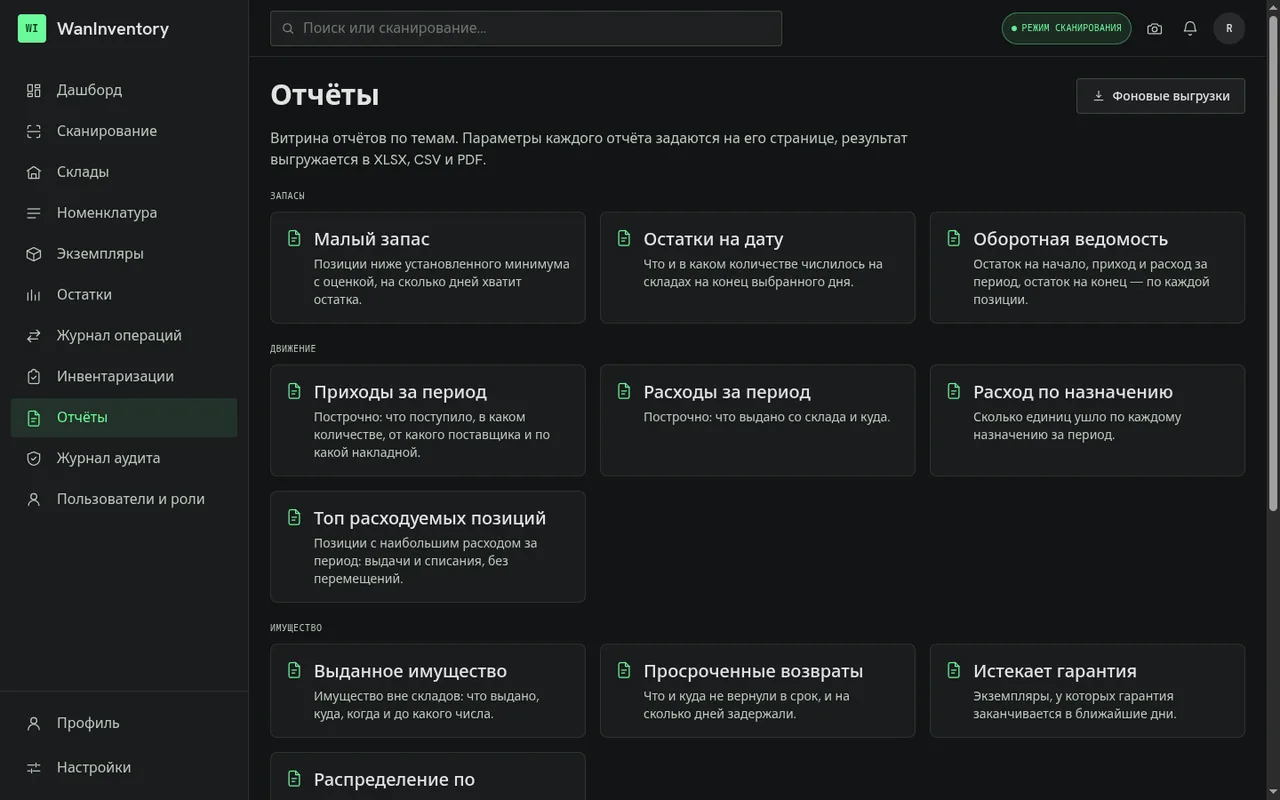Open the Отчёты menu item
This screenshot has height=800, width=1280.
(x=124, y=418)
